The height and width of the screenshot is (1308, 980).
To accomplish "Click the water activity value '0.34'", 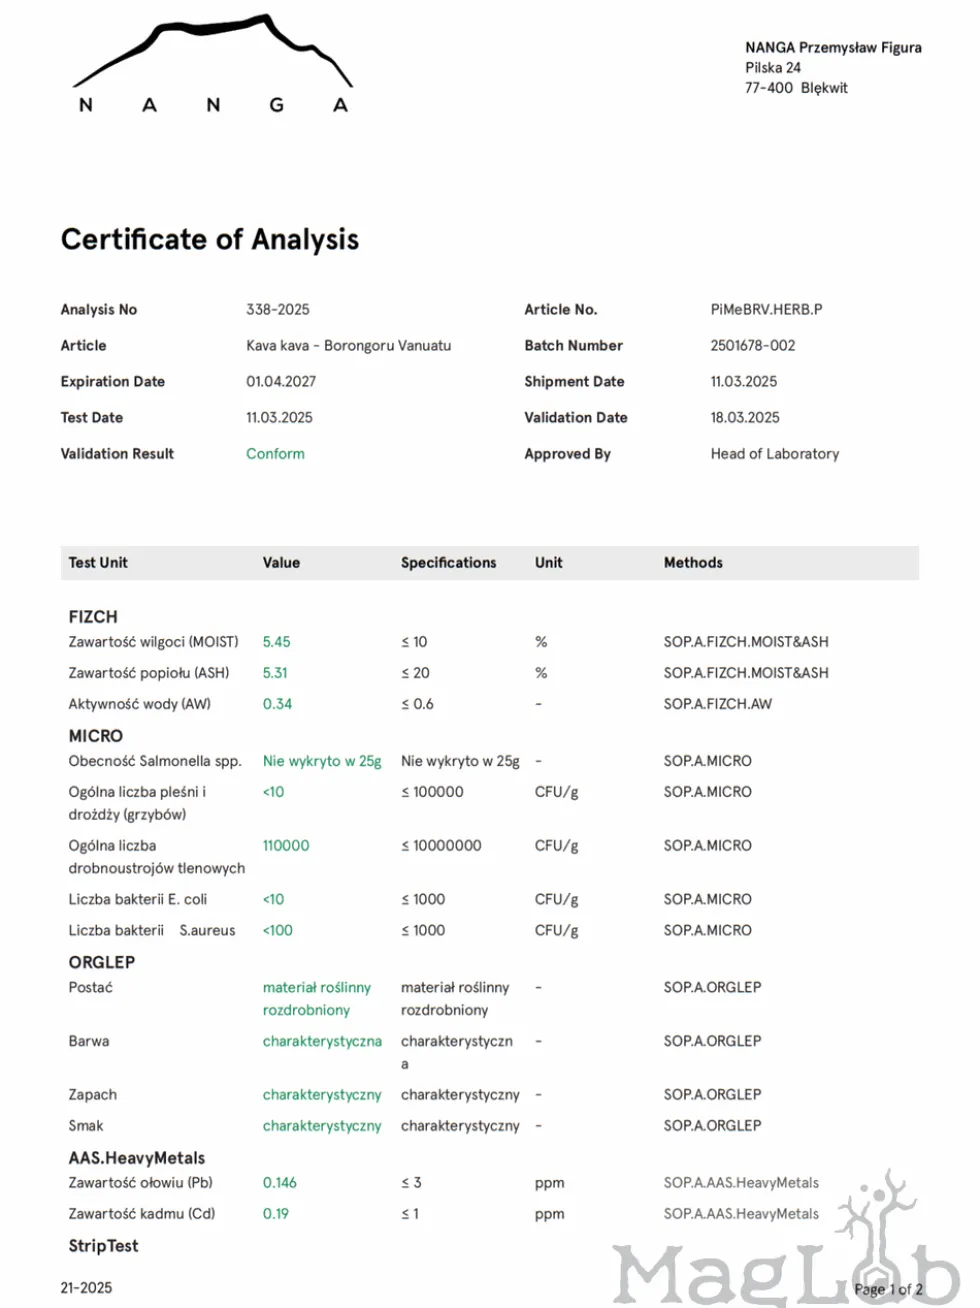I will (278, 704).
